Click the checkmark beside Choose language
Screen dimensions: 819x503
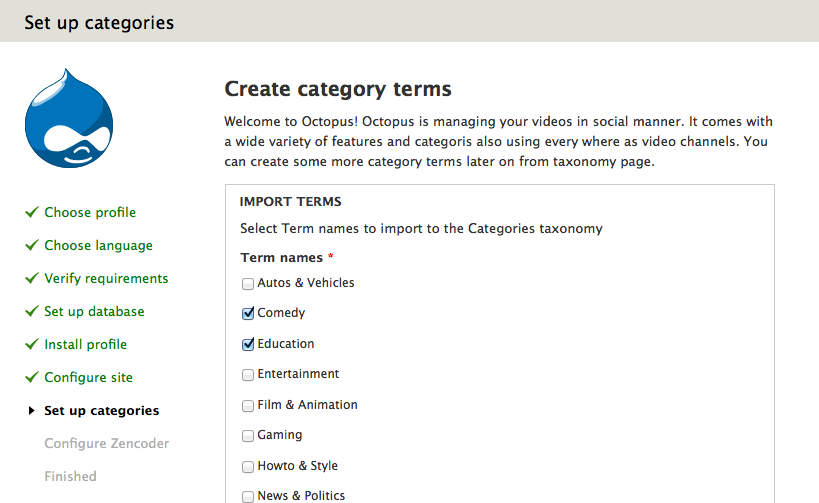(32, 245)
